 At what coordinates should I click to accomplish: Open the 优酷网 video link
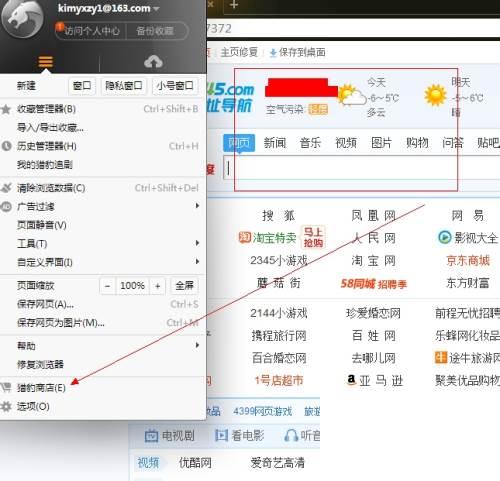[x=195, y=463]
